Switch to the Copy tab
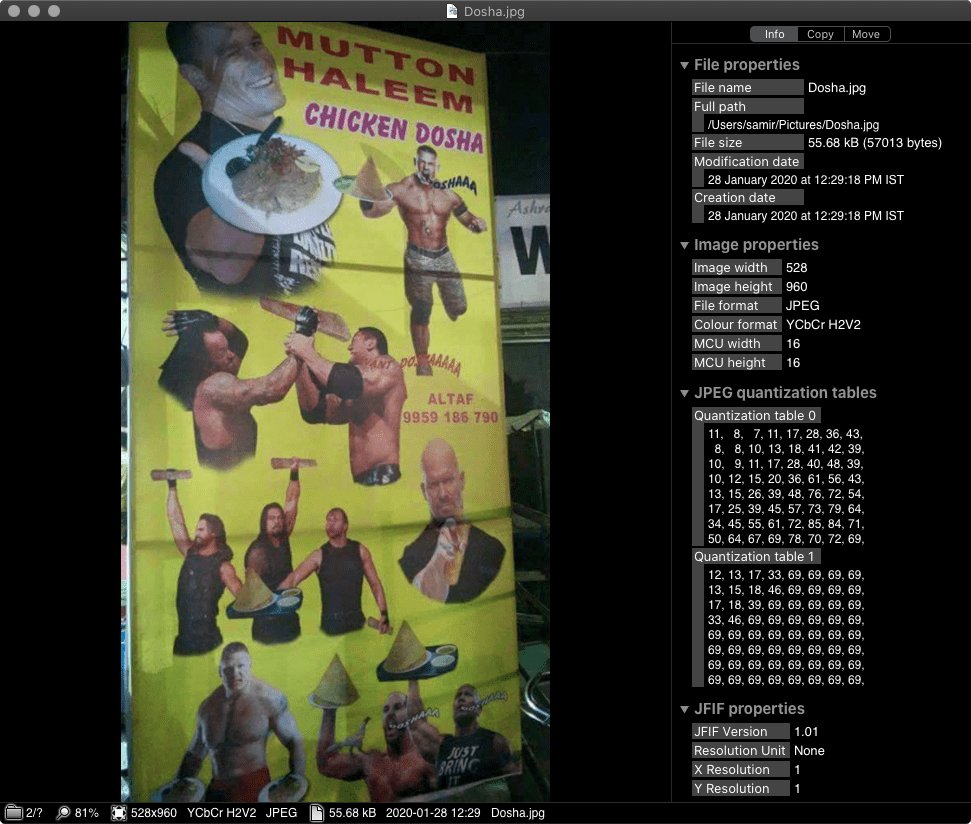The image size is (971, 824). tap(821, 34)
